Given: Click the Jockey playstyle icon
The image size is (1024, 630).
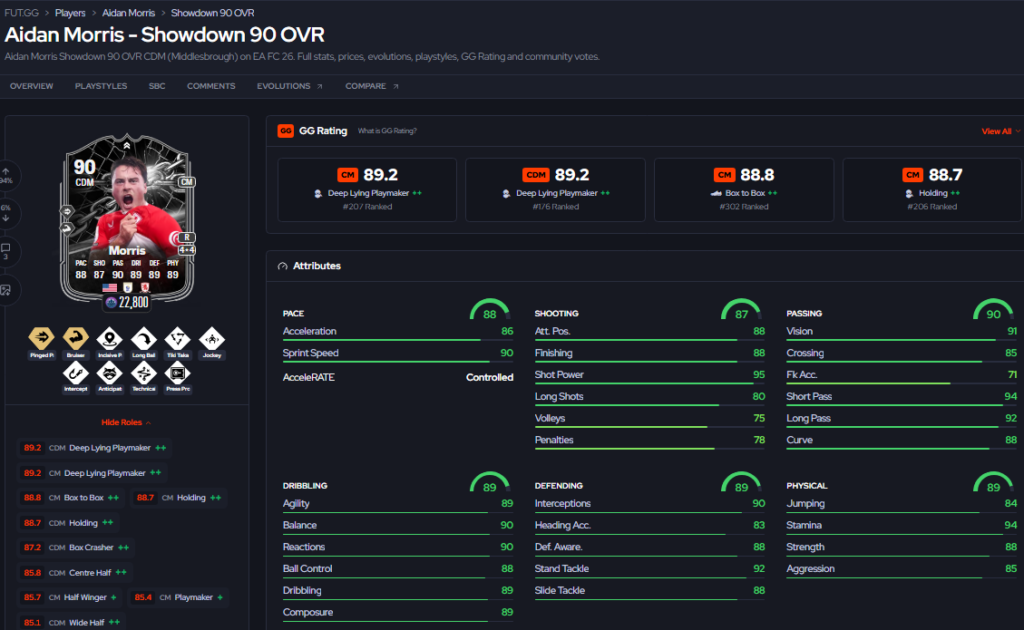Looking at the screenshot, I should [x=212, y=338].
